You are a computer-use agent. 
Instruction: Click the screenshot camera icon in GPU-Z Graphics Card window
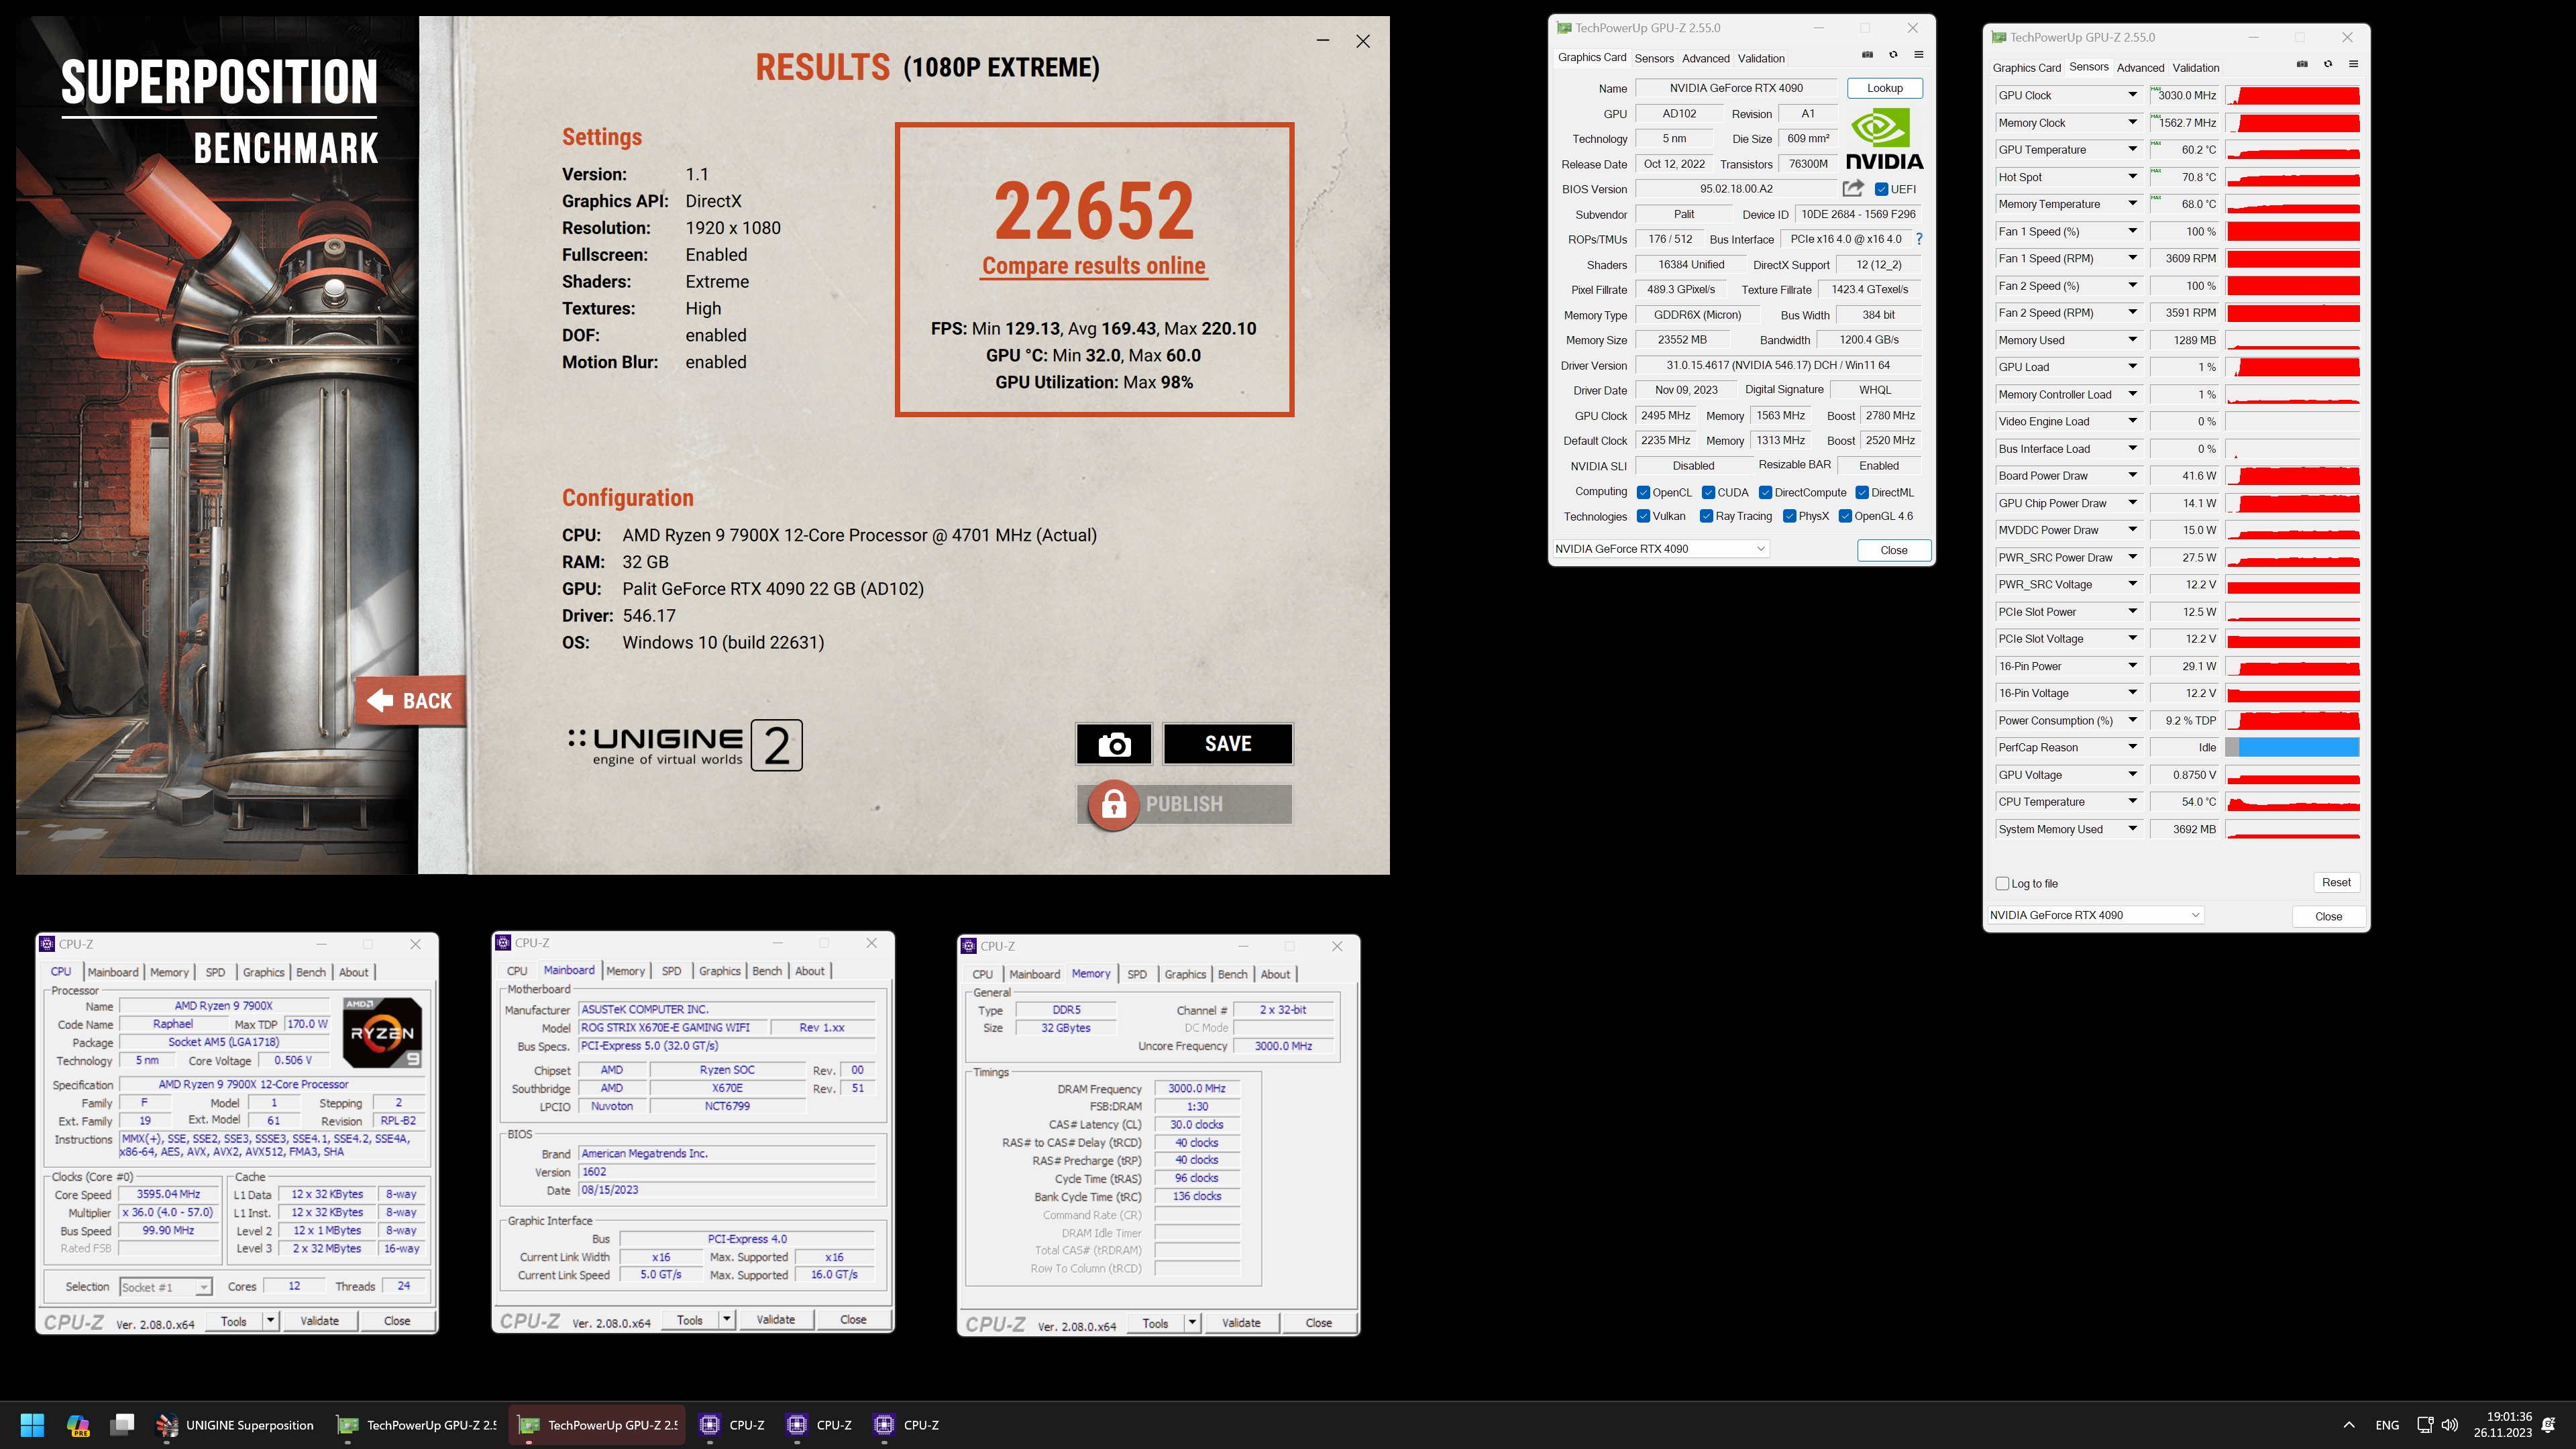[x=1867, y=55]
